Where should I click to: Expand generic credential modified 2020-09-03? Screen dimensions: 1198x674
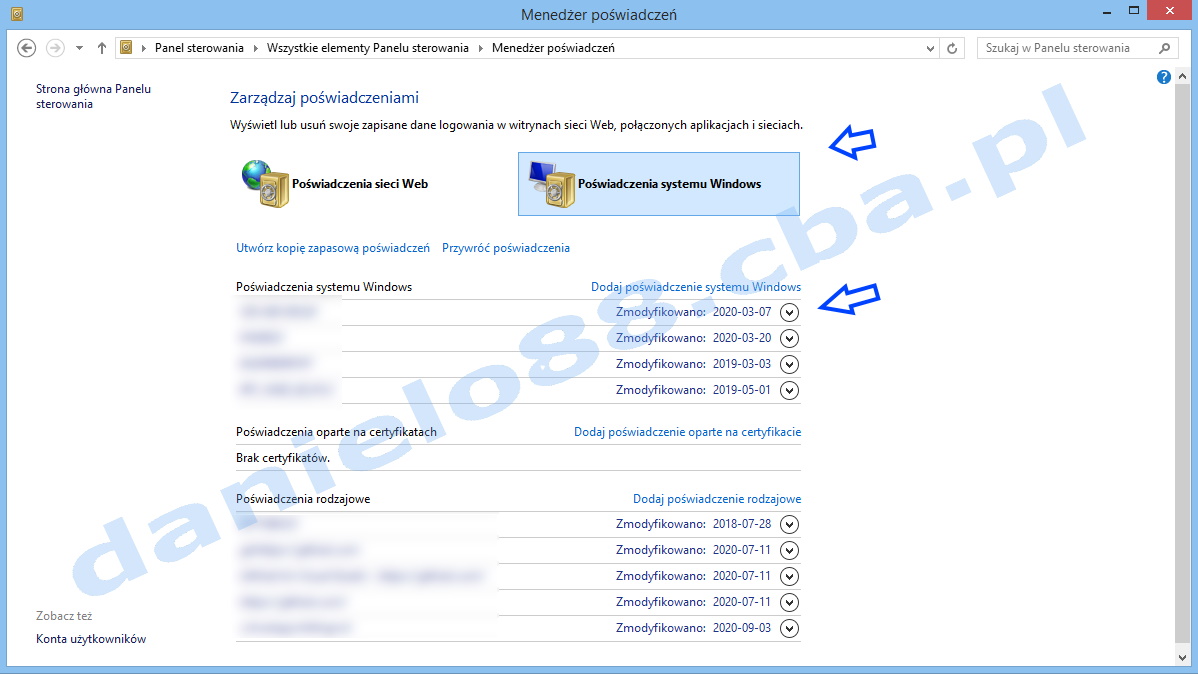click(790, 628)
